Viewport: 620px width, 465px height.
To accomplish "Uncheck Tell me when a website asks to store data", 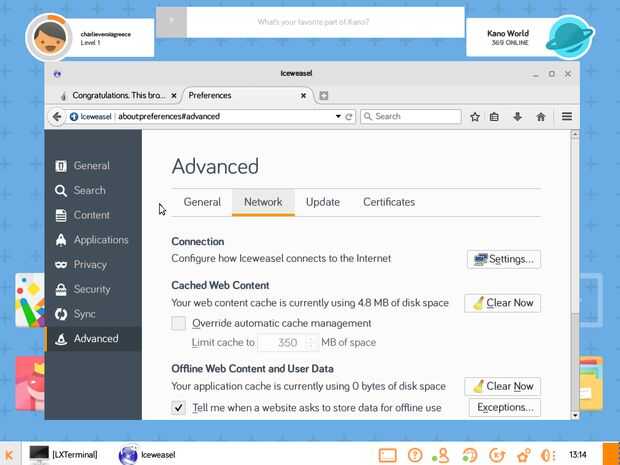I will coord(179,408).
